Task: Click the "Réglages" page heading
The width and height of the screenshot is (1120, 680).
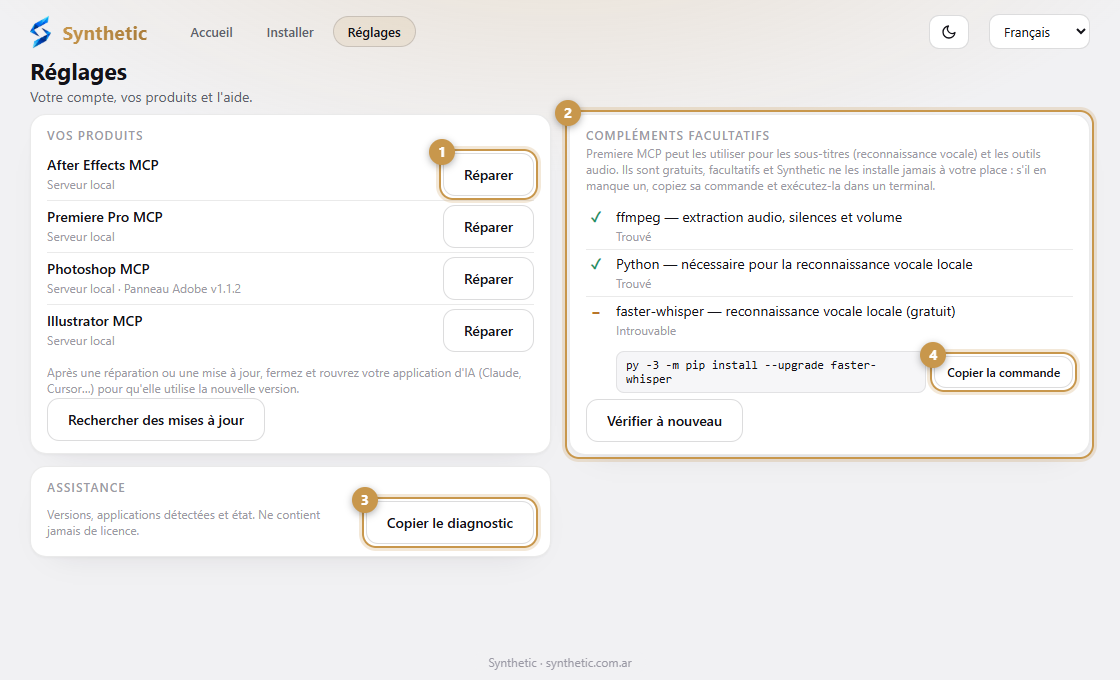Action: pyautogui.click(x=79, y=72)
